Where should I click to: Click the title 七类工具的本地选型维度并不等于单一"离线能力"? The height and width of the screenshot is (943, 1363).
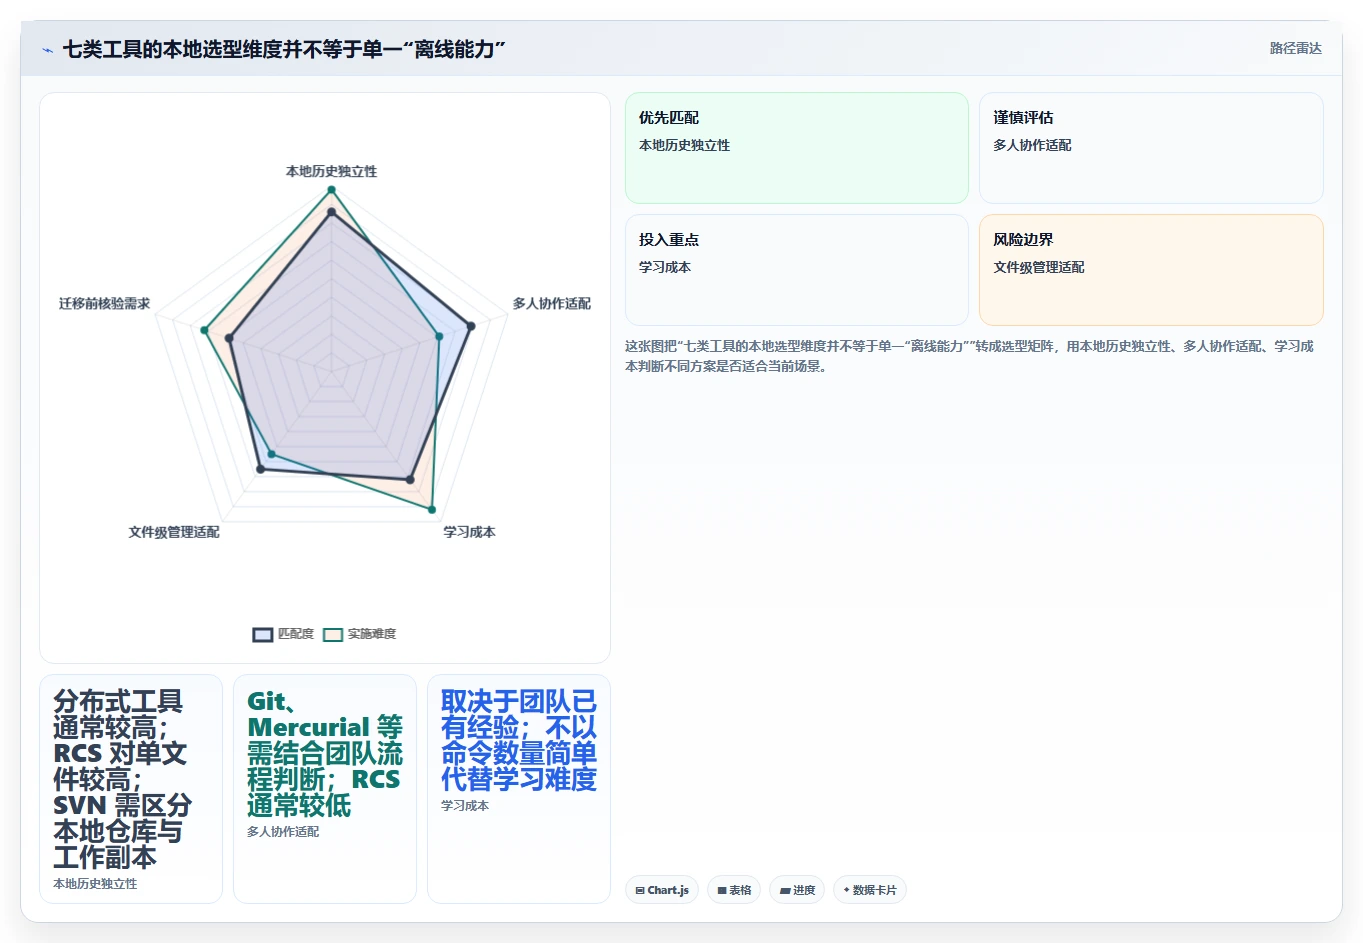[x=284, y=49]
